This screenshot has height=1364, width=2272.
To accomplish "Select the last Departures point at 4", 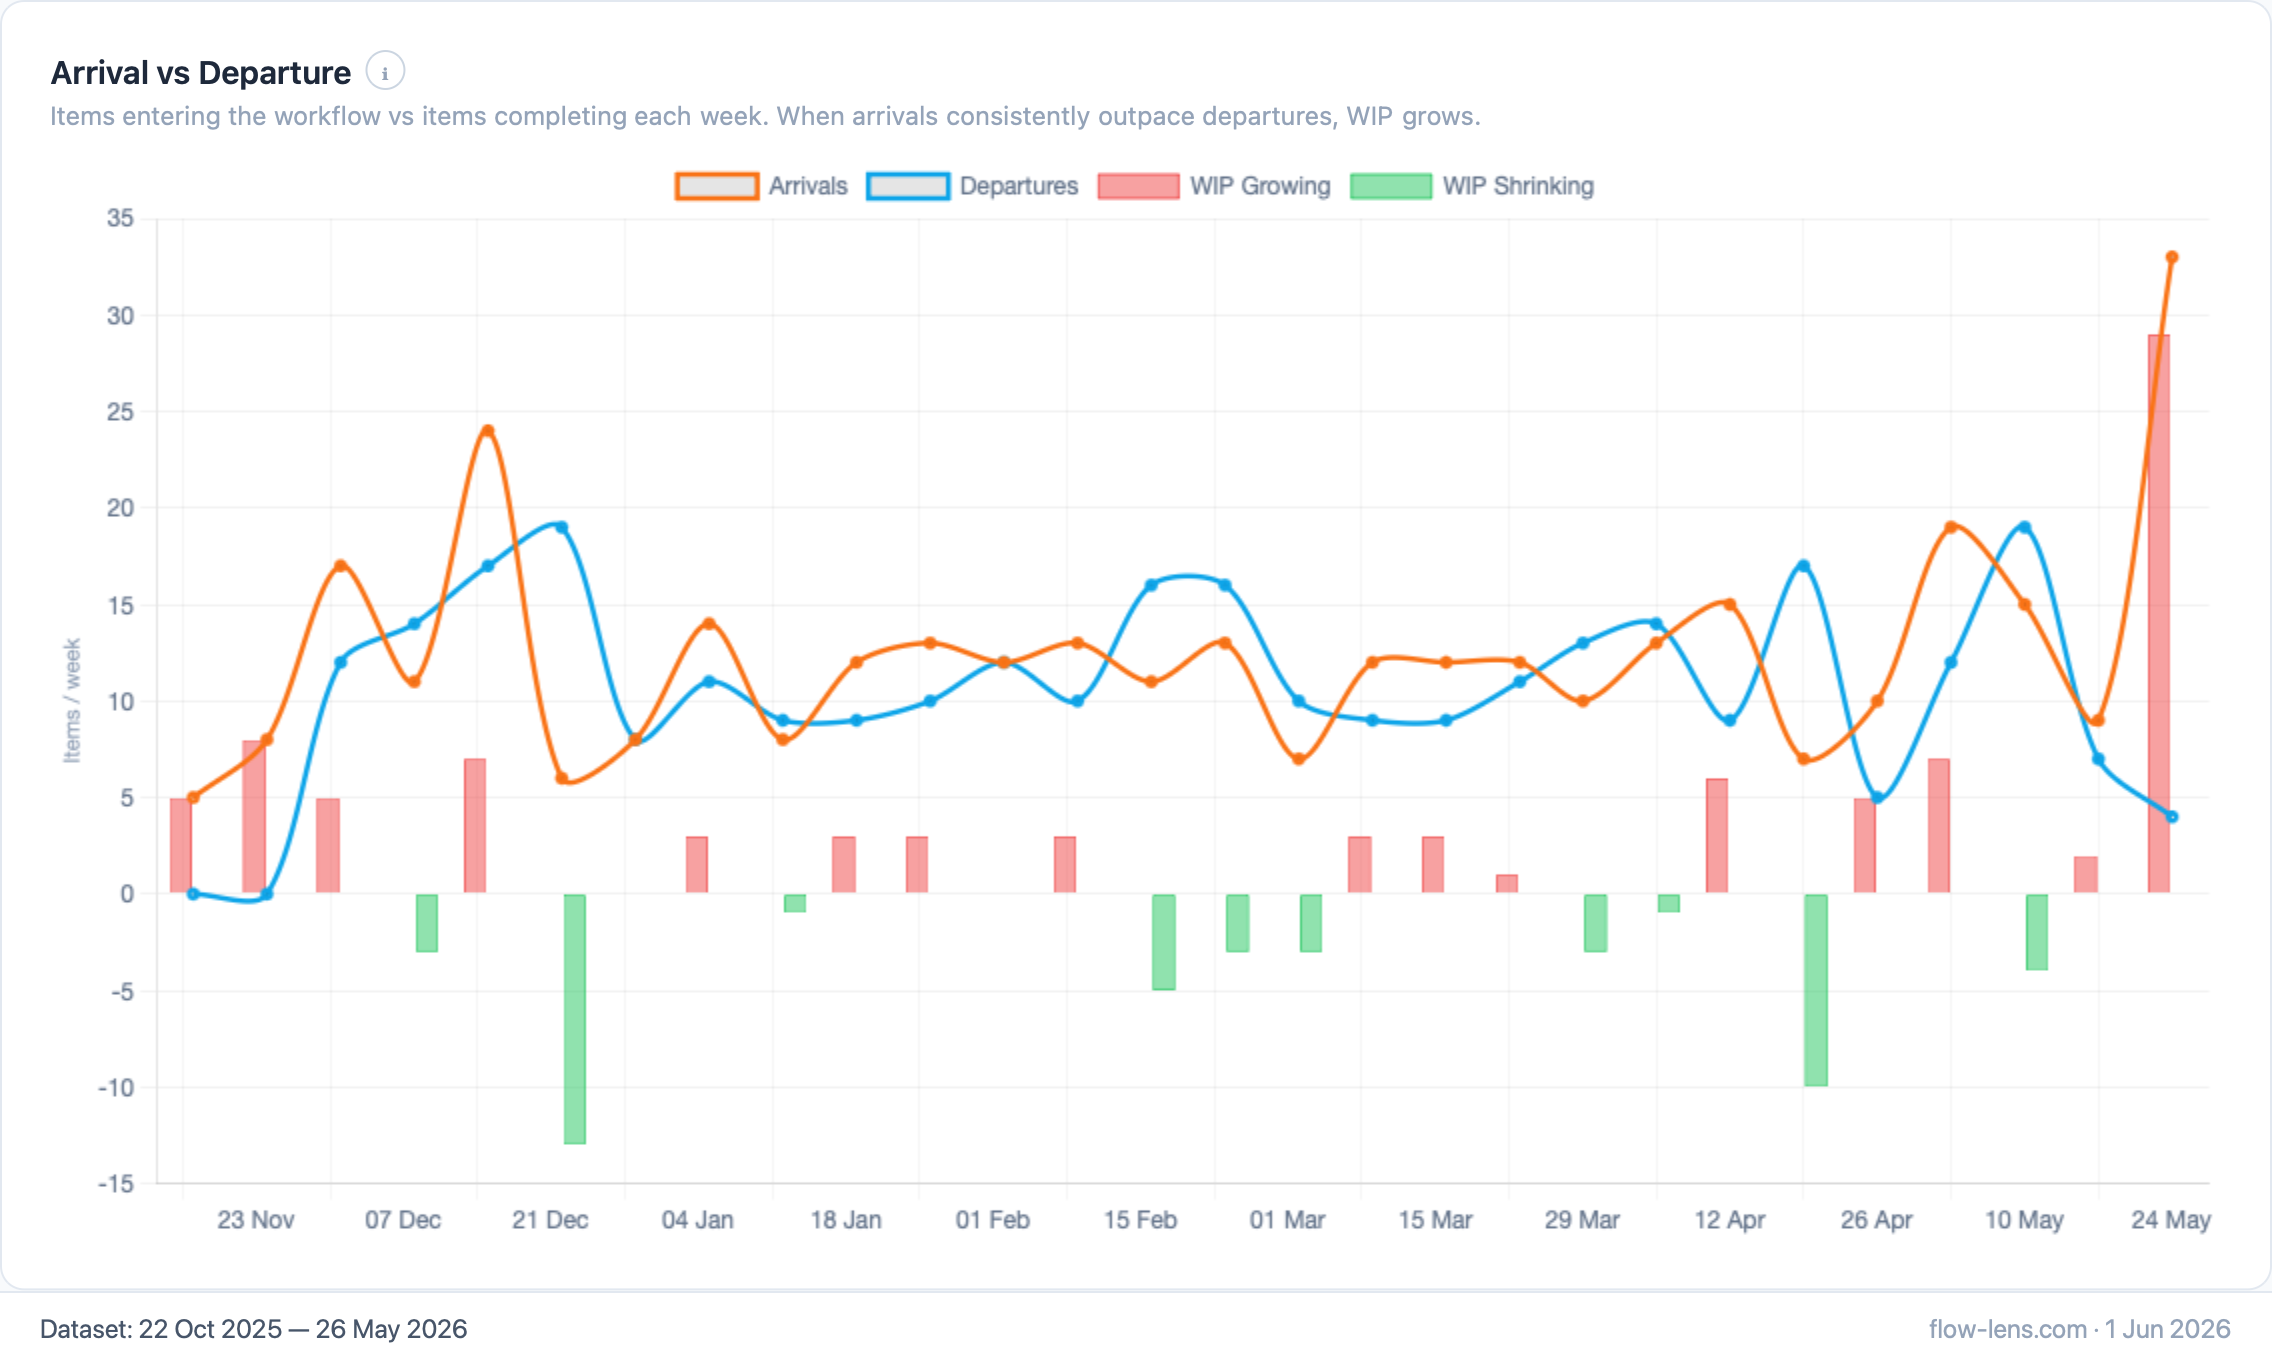I will 2172,816.
